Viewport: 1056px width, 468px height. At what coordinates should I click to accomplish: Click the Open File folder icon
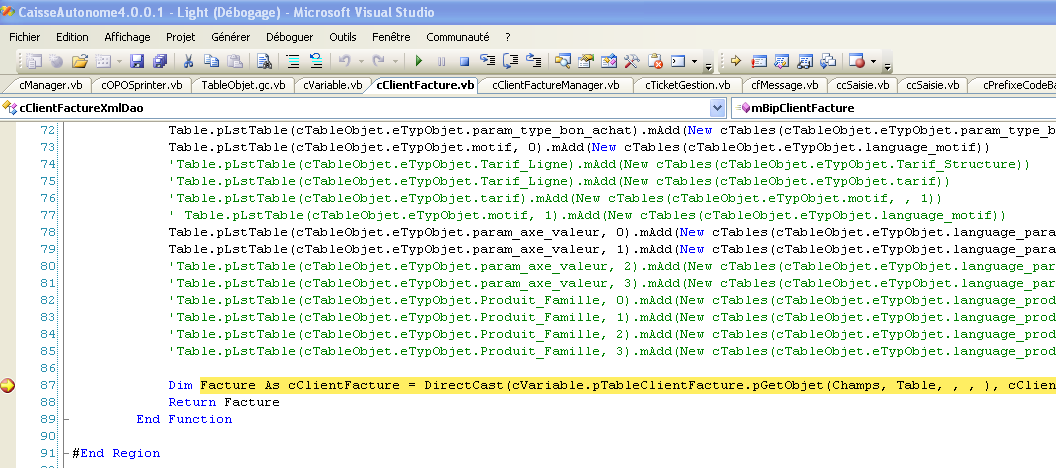click(x=80, y=61)
